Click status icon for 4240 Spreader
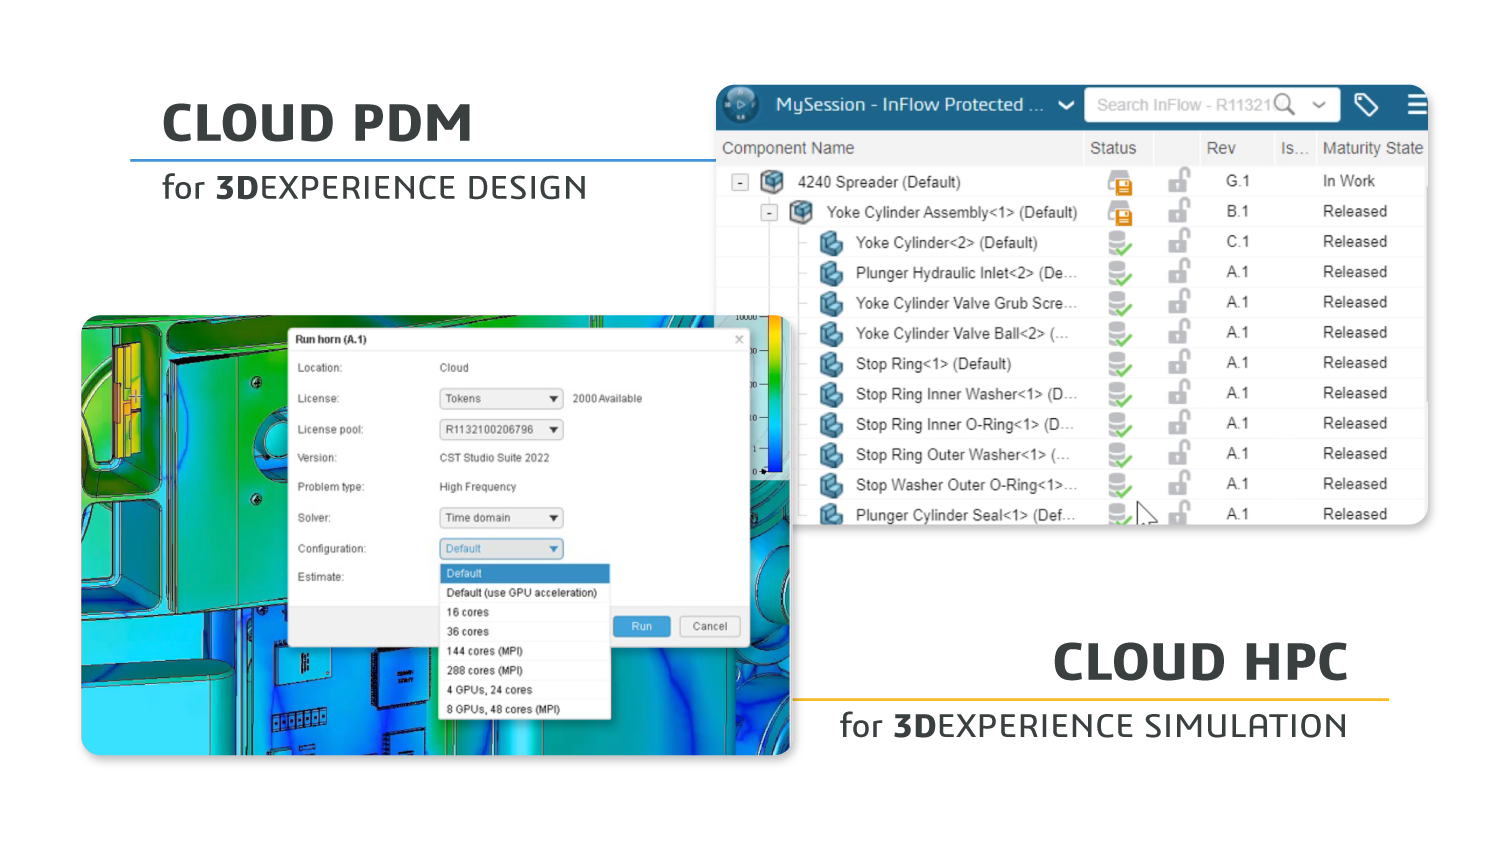This screenshot has height=847, width=1500. [x=1120, y=182]
